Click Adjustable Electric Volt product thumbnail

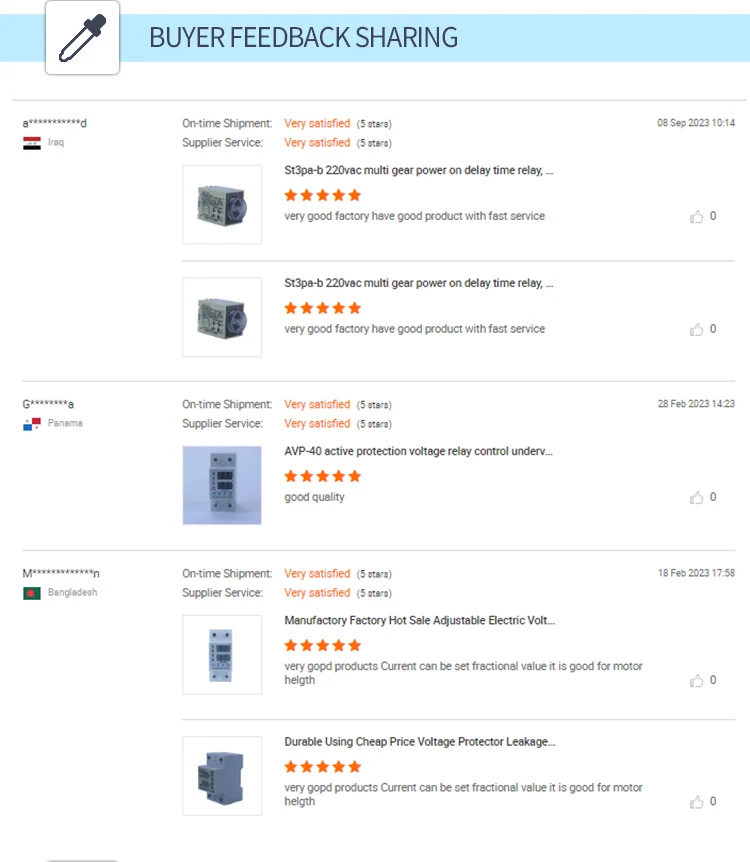click(222, 655)
